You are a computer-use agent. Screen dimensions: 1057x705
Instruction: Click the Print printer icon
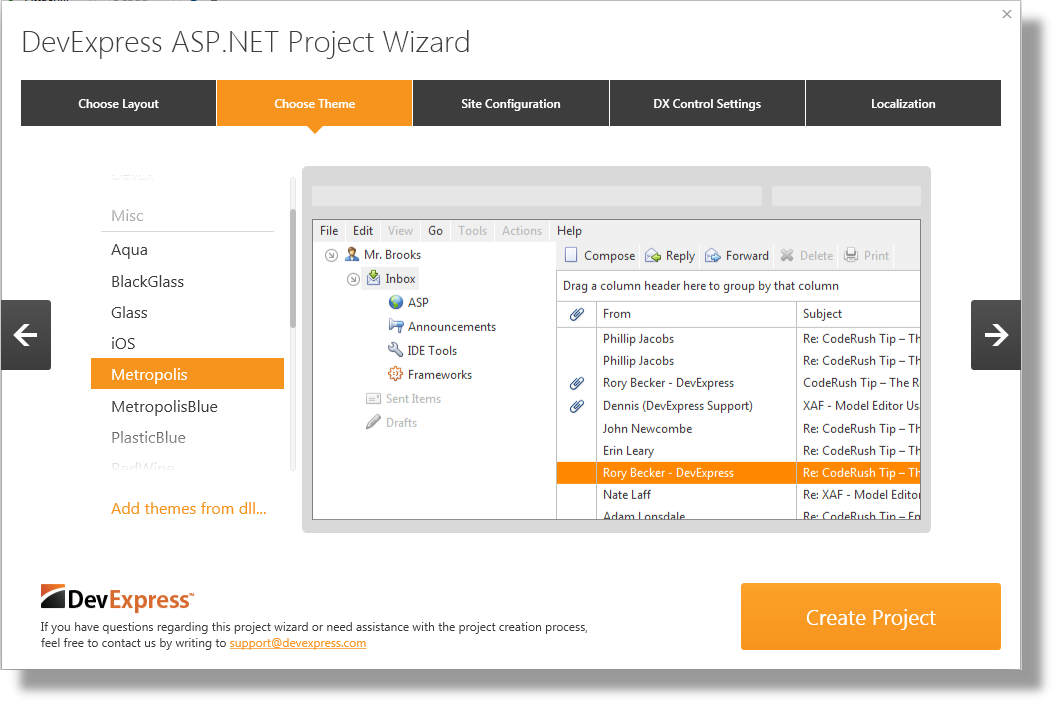(851, 255)
